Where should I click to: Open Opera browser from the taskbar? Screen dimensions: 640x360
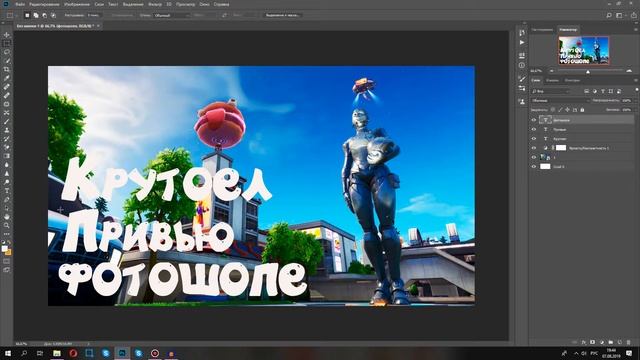73,353
